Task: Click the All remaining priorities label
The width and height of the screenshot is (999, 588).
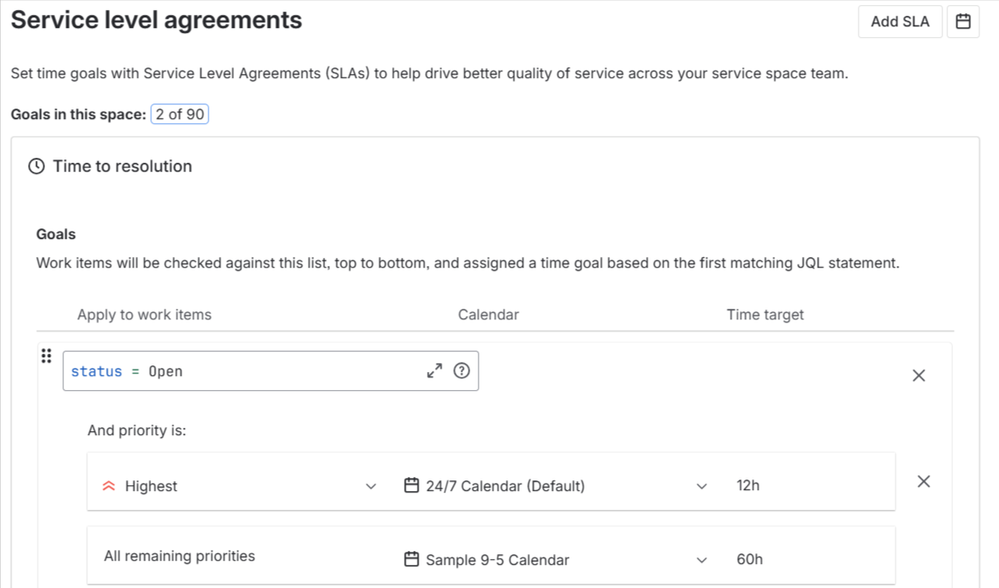Action: pos(179,556)
